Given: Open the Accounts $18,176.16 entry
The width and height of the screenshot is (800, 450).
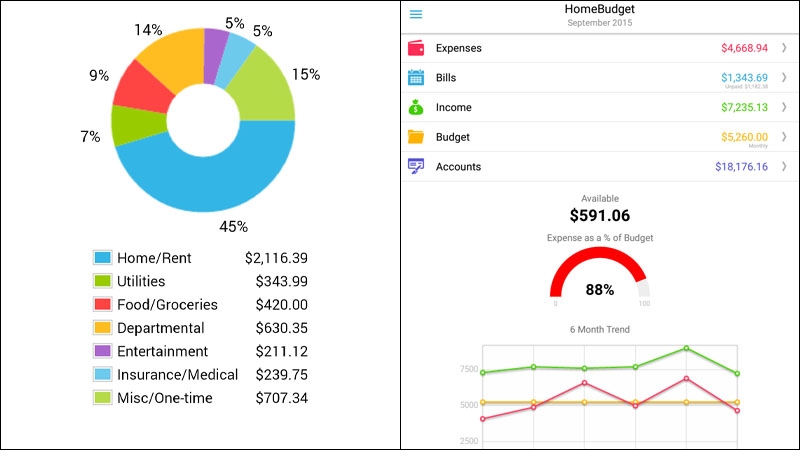Looking at the screenshot, I should tap(600, 166).
